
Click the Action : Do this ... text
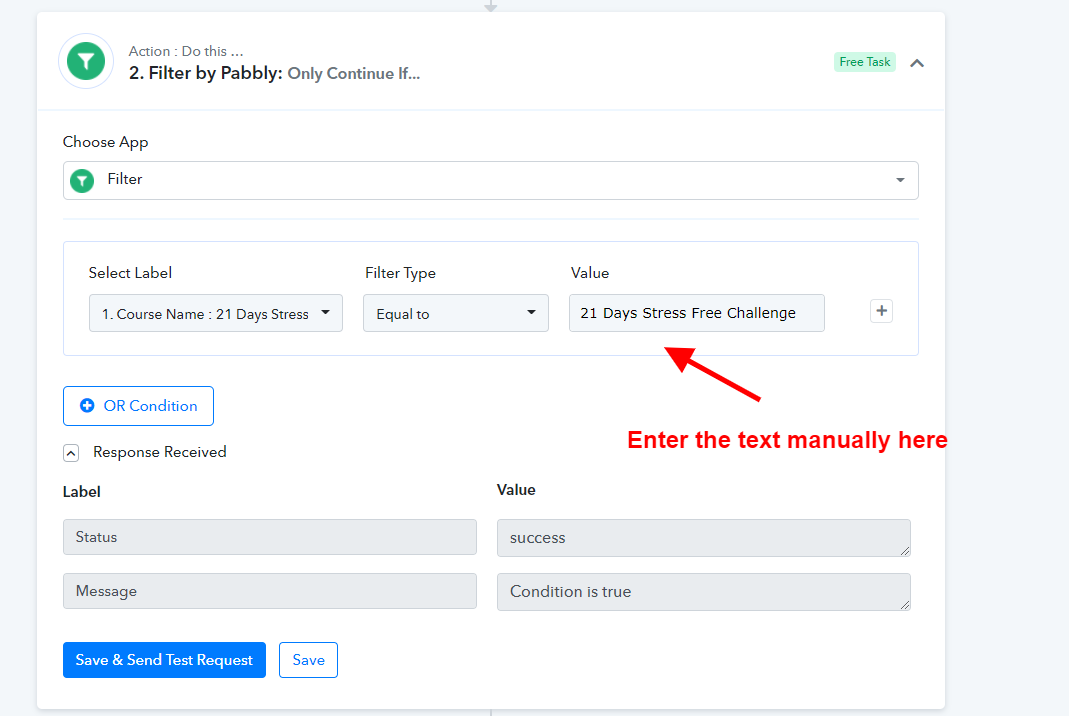click(x=186, y=51)
